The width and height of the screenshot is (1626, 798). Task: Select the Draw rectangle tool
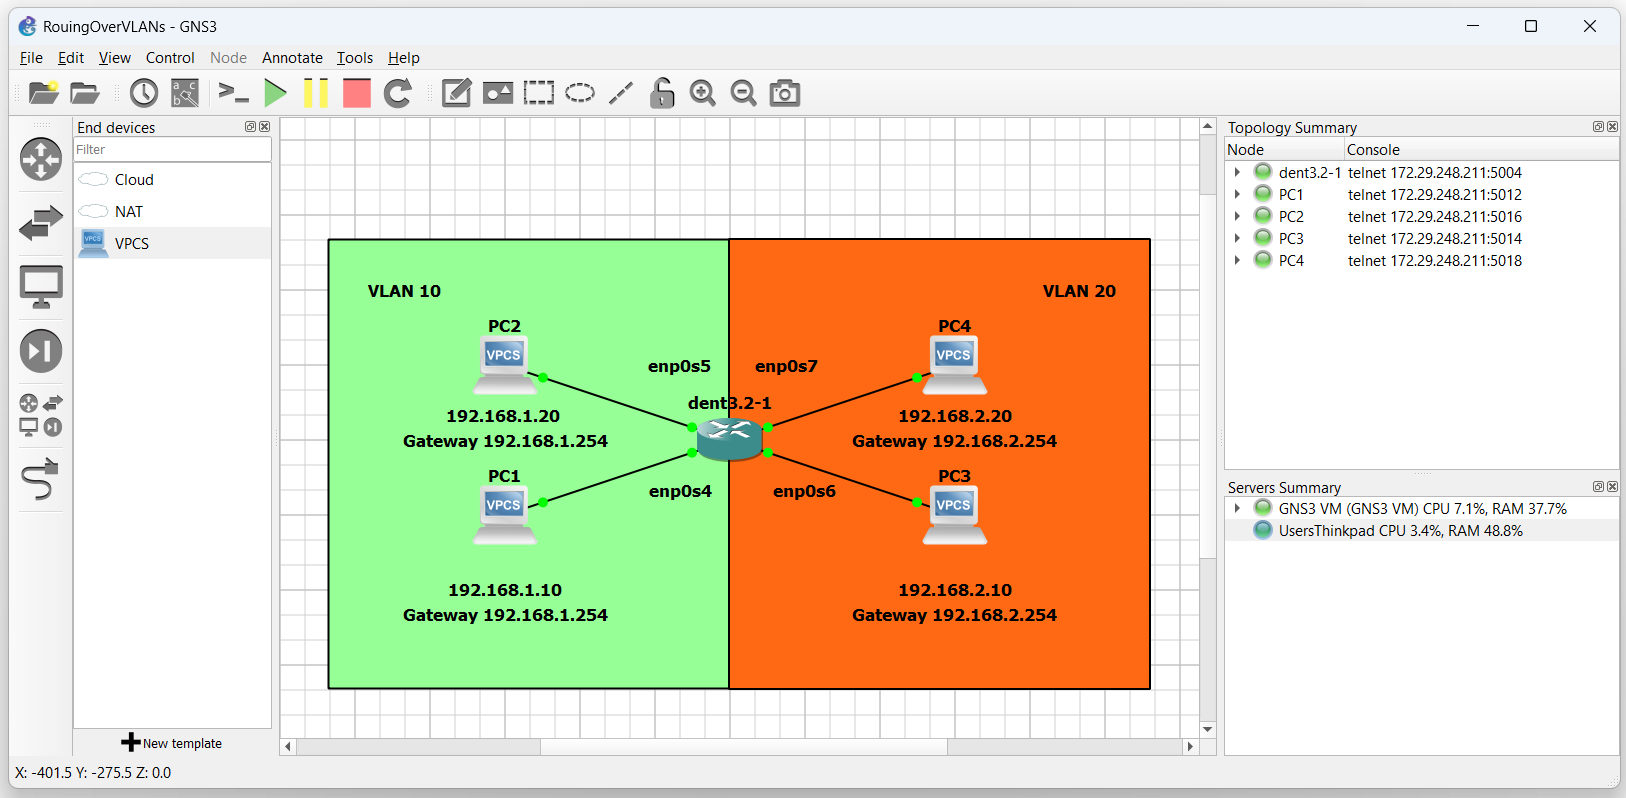tap(539, 93)
